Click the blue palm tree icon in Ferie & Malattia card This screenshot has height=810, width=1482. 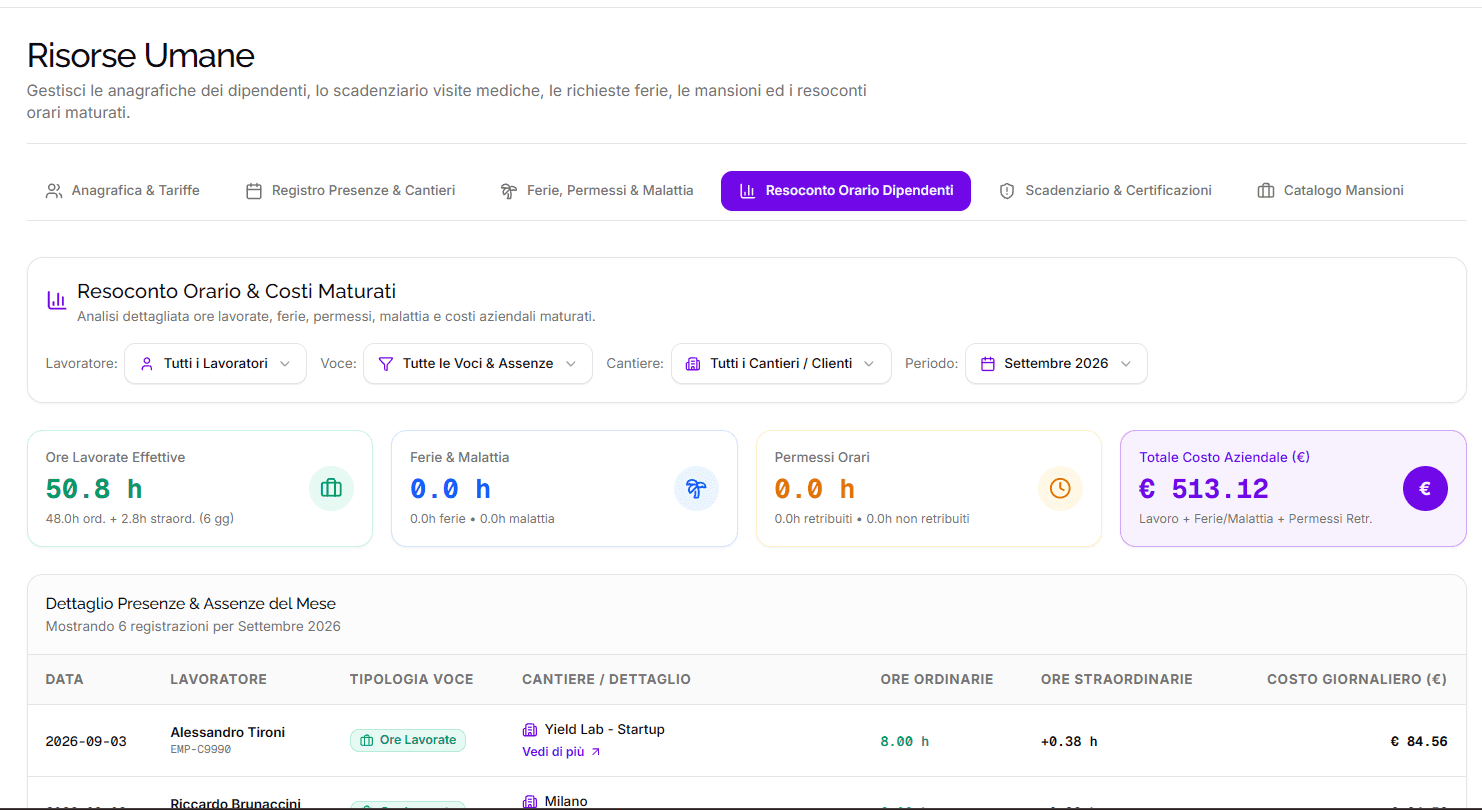696,489
